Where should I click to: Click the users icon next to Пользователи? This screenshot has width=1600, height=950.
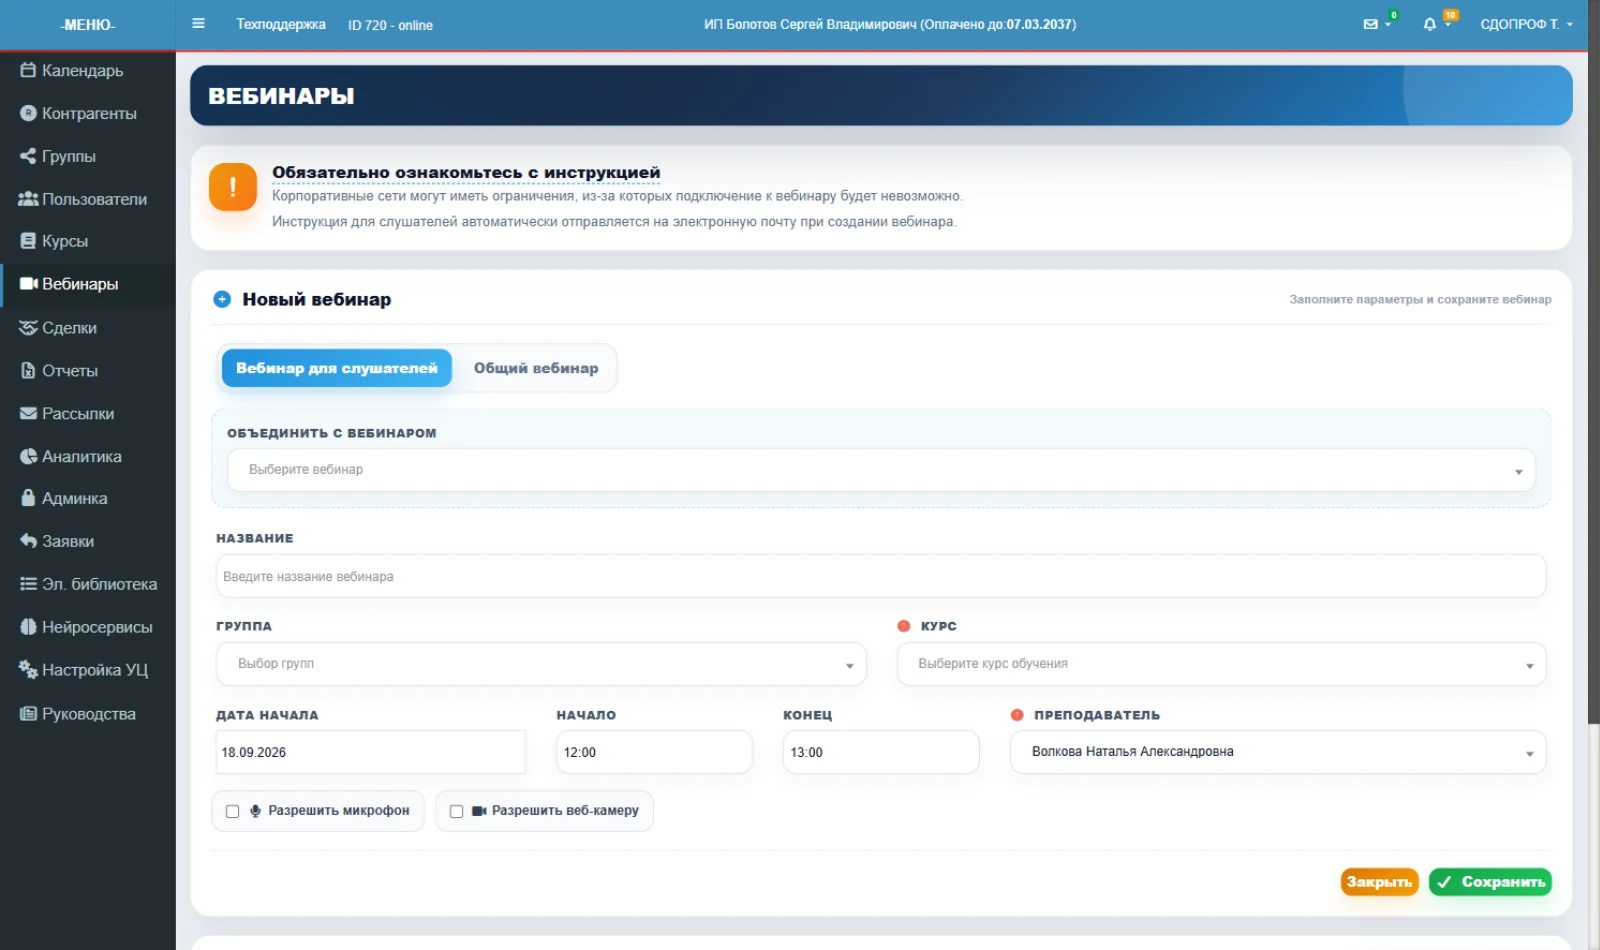[x=28, y=199]
